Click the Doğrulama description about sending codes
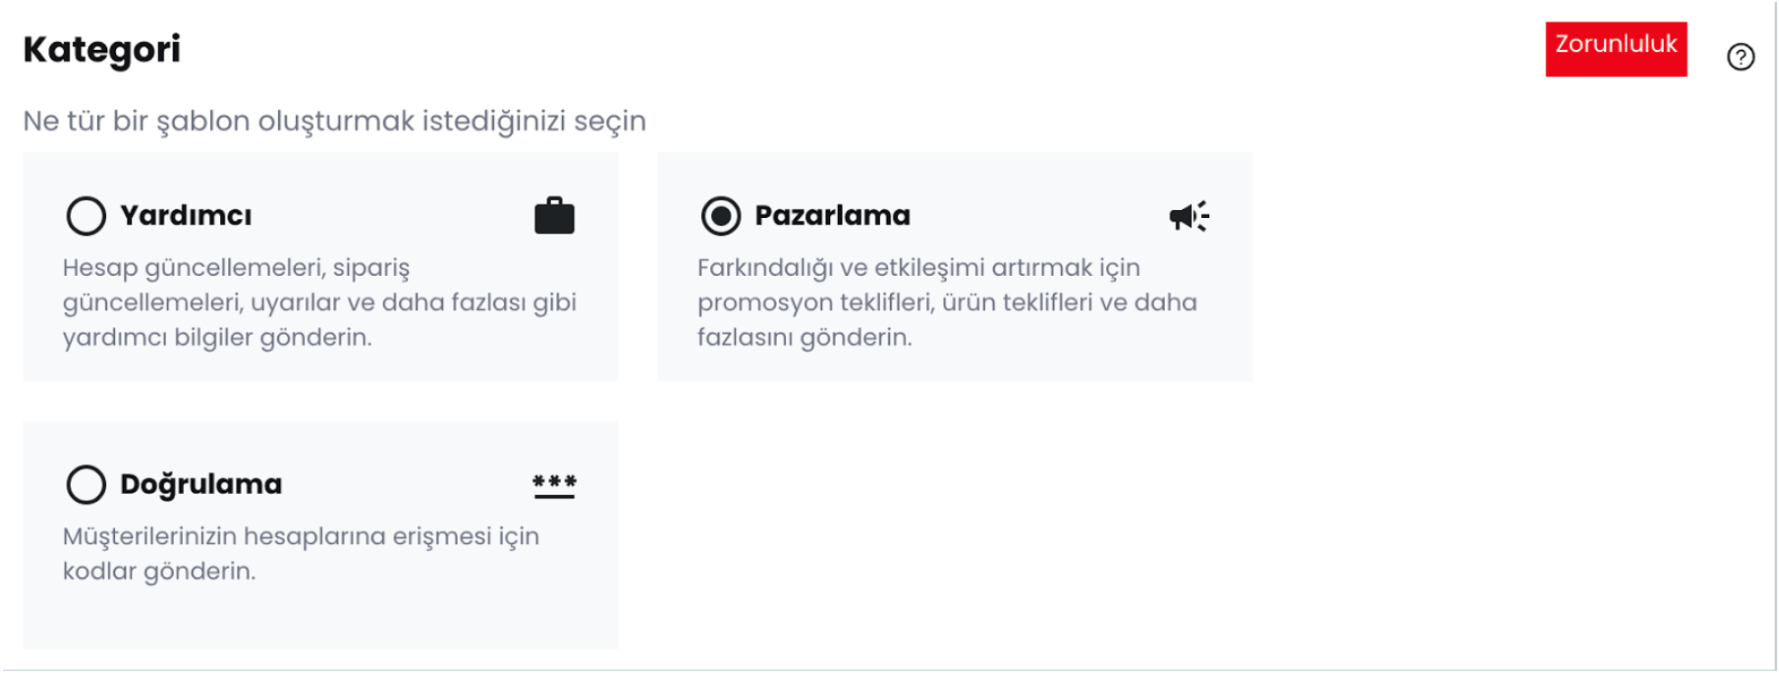This screenshot has height=673, width=1779. click(301, 553)
